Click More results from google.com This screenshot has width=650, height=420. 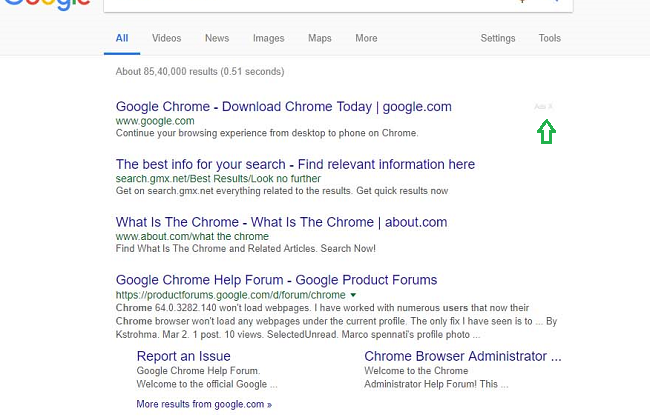204,404
